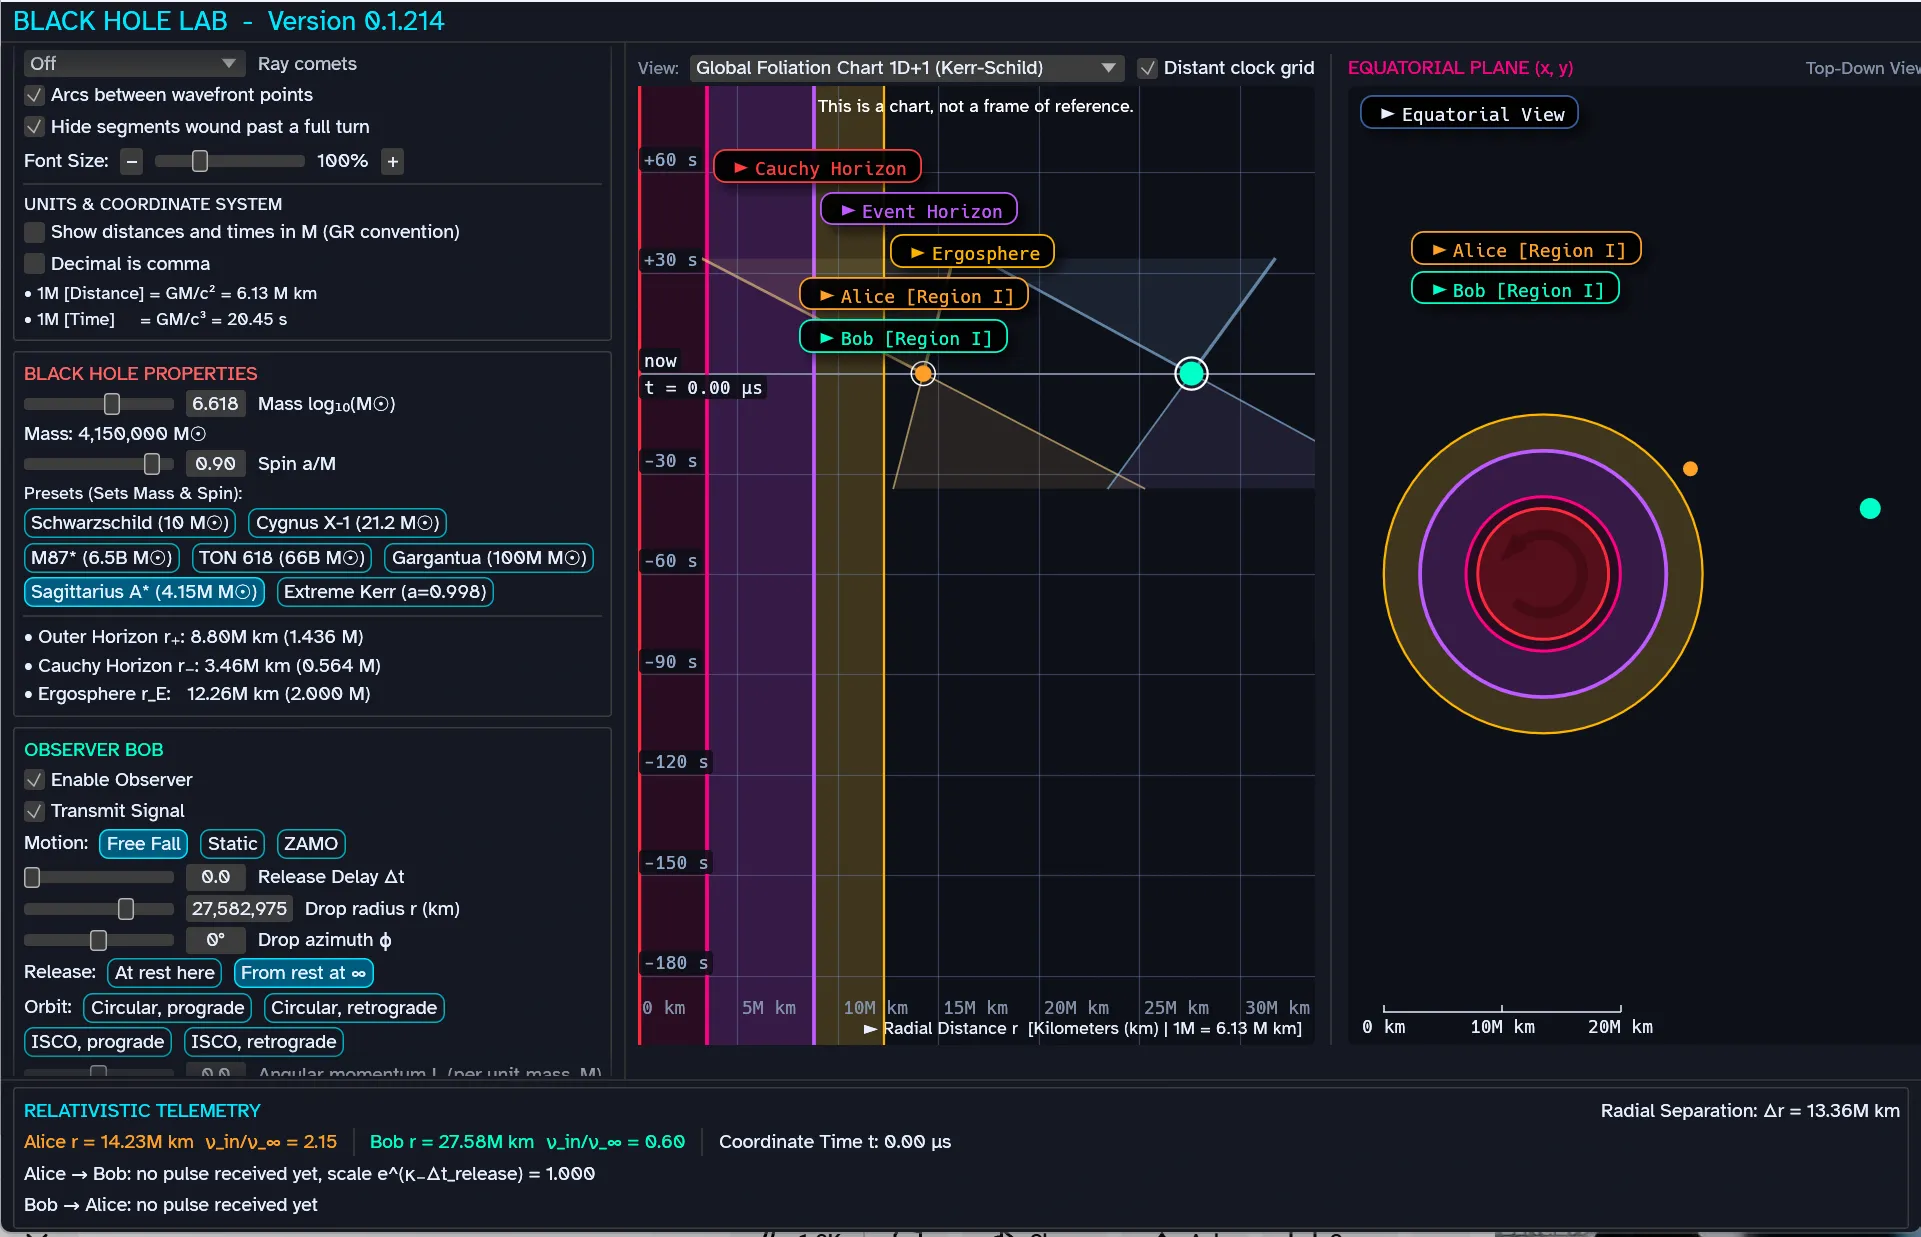Click the EQUATORIAL PLANE (x, y) heading

coord(1460,68)
